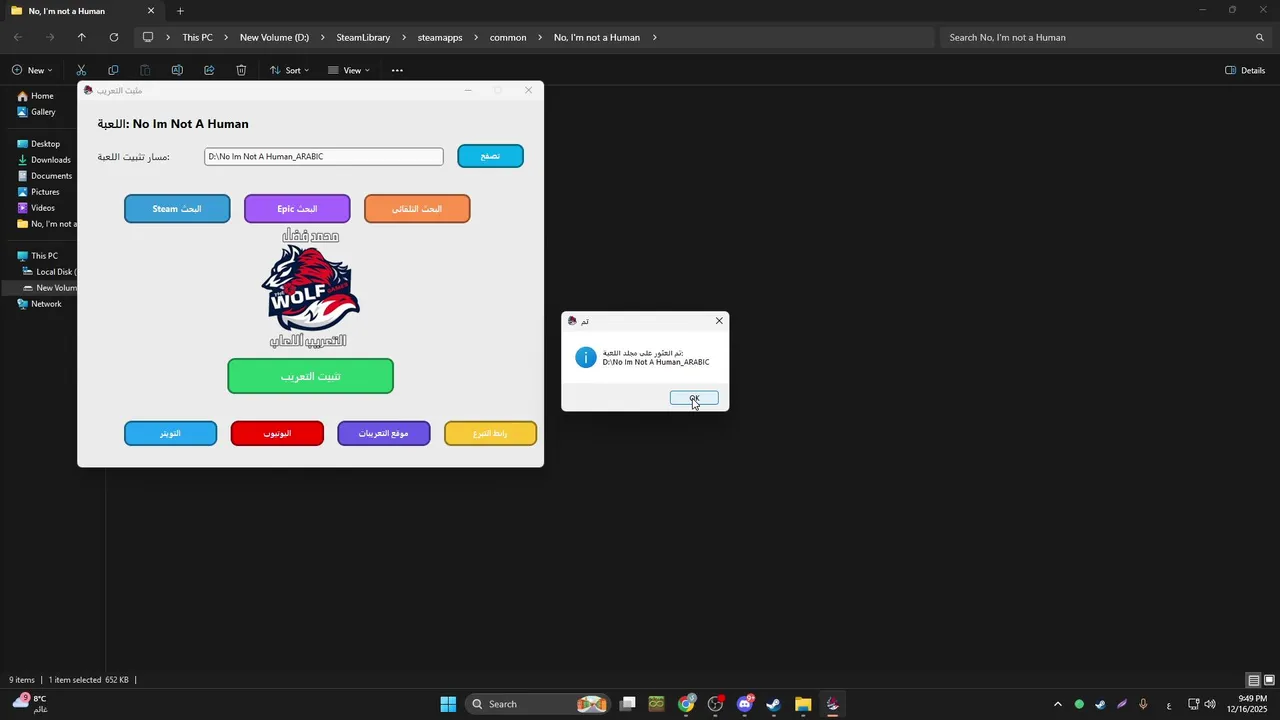Click the Rename icon in Explorer toolbar

[x=177, y=70]
